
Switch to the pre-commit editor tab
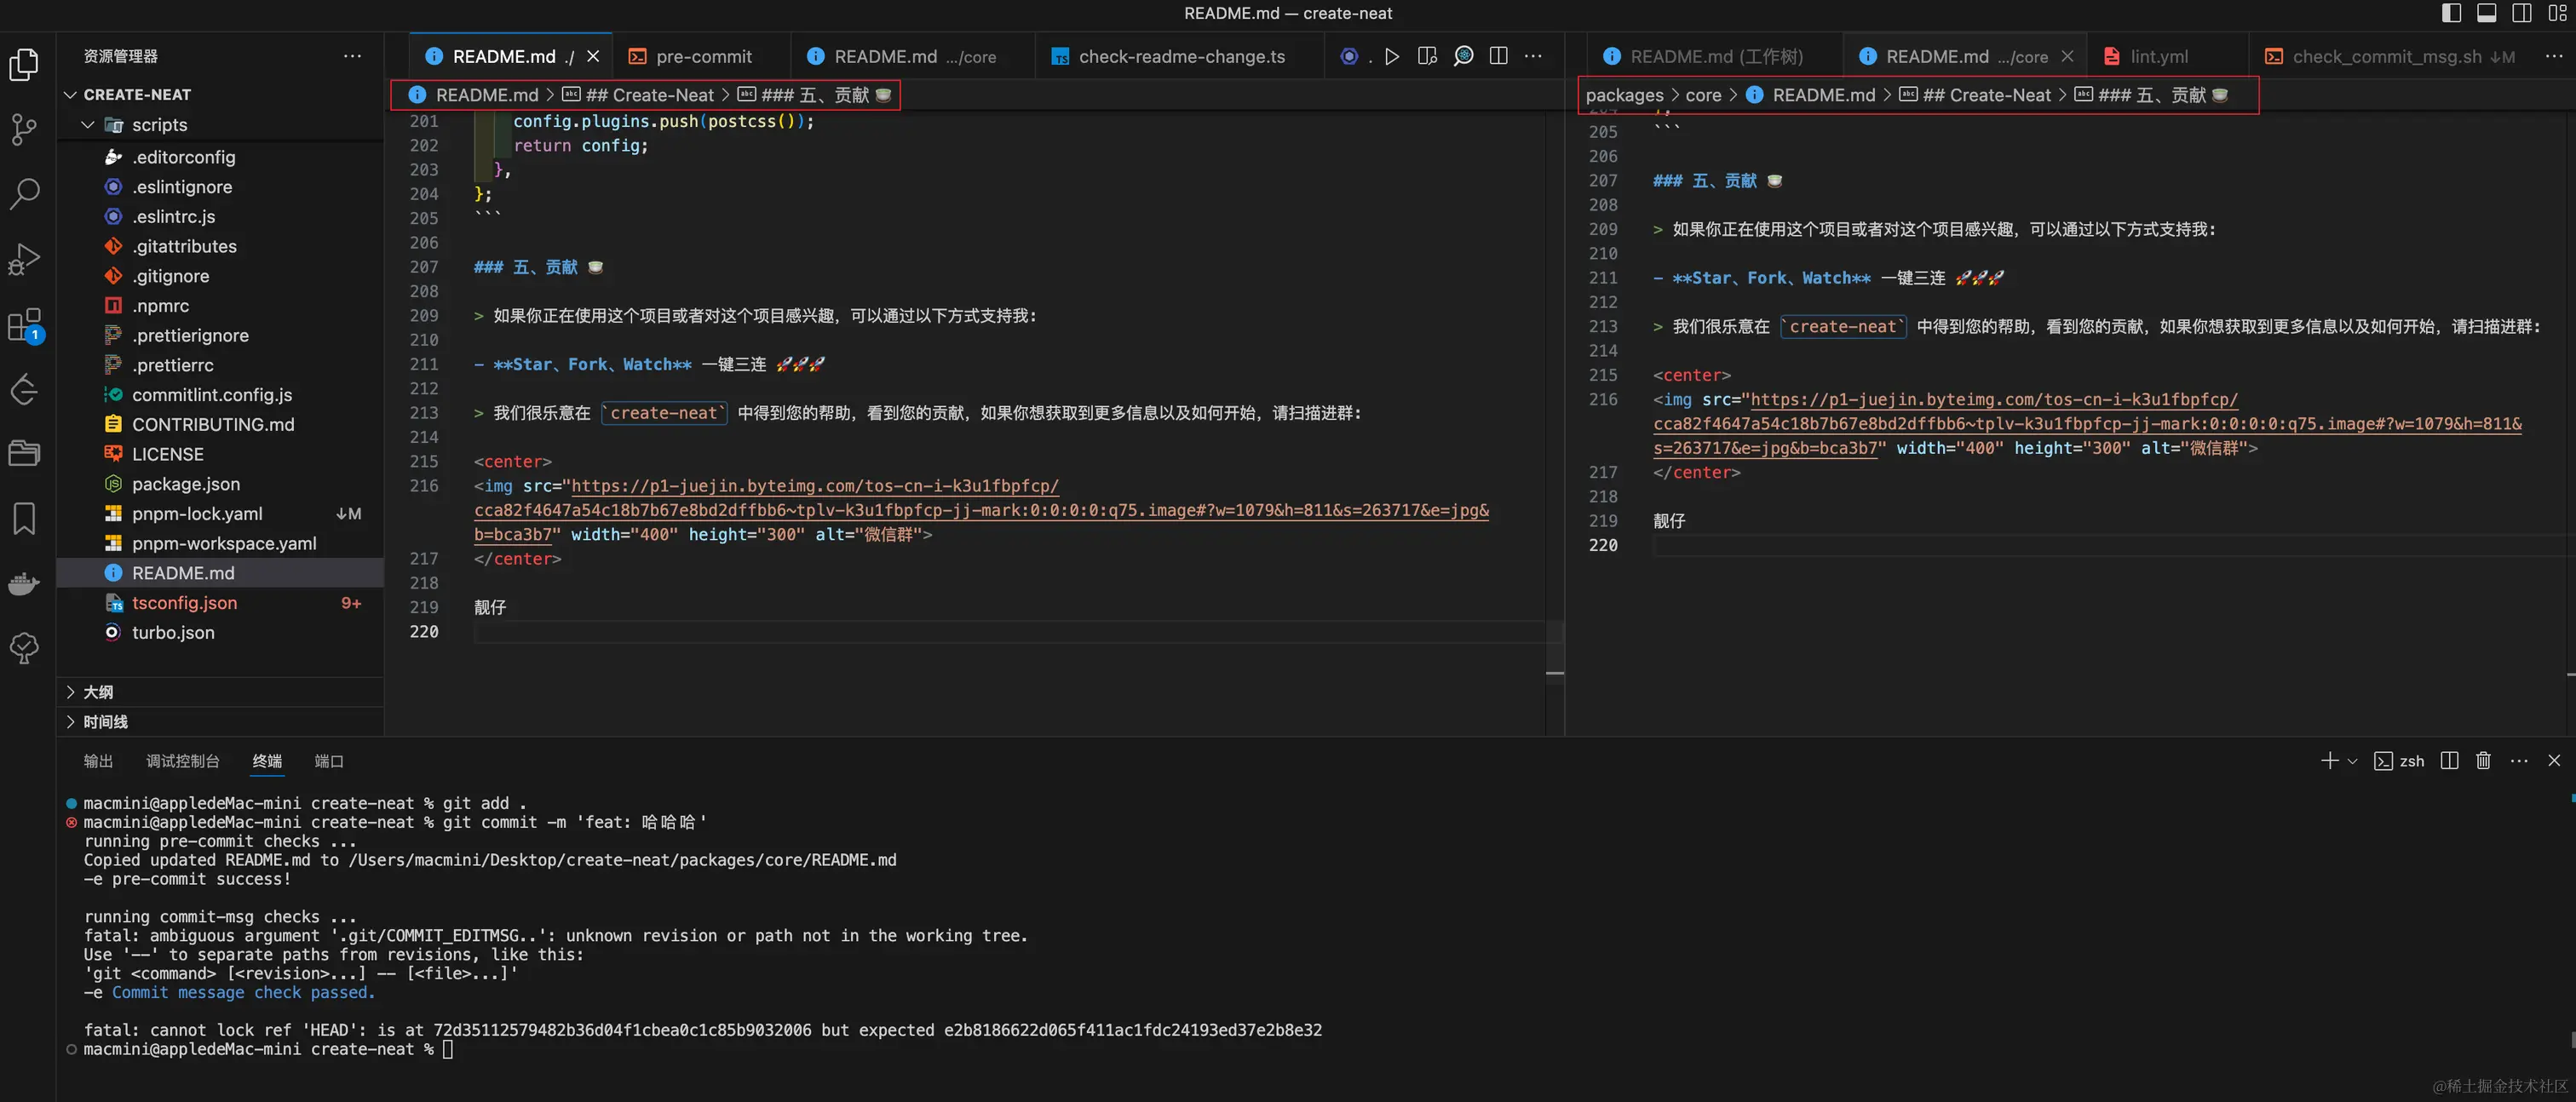click(x=703, y=57)
